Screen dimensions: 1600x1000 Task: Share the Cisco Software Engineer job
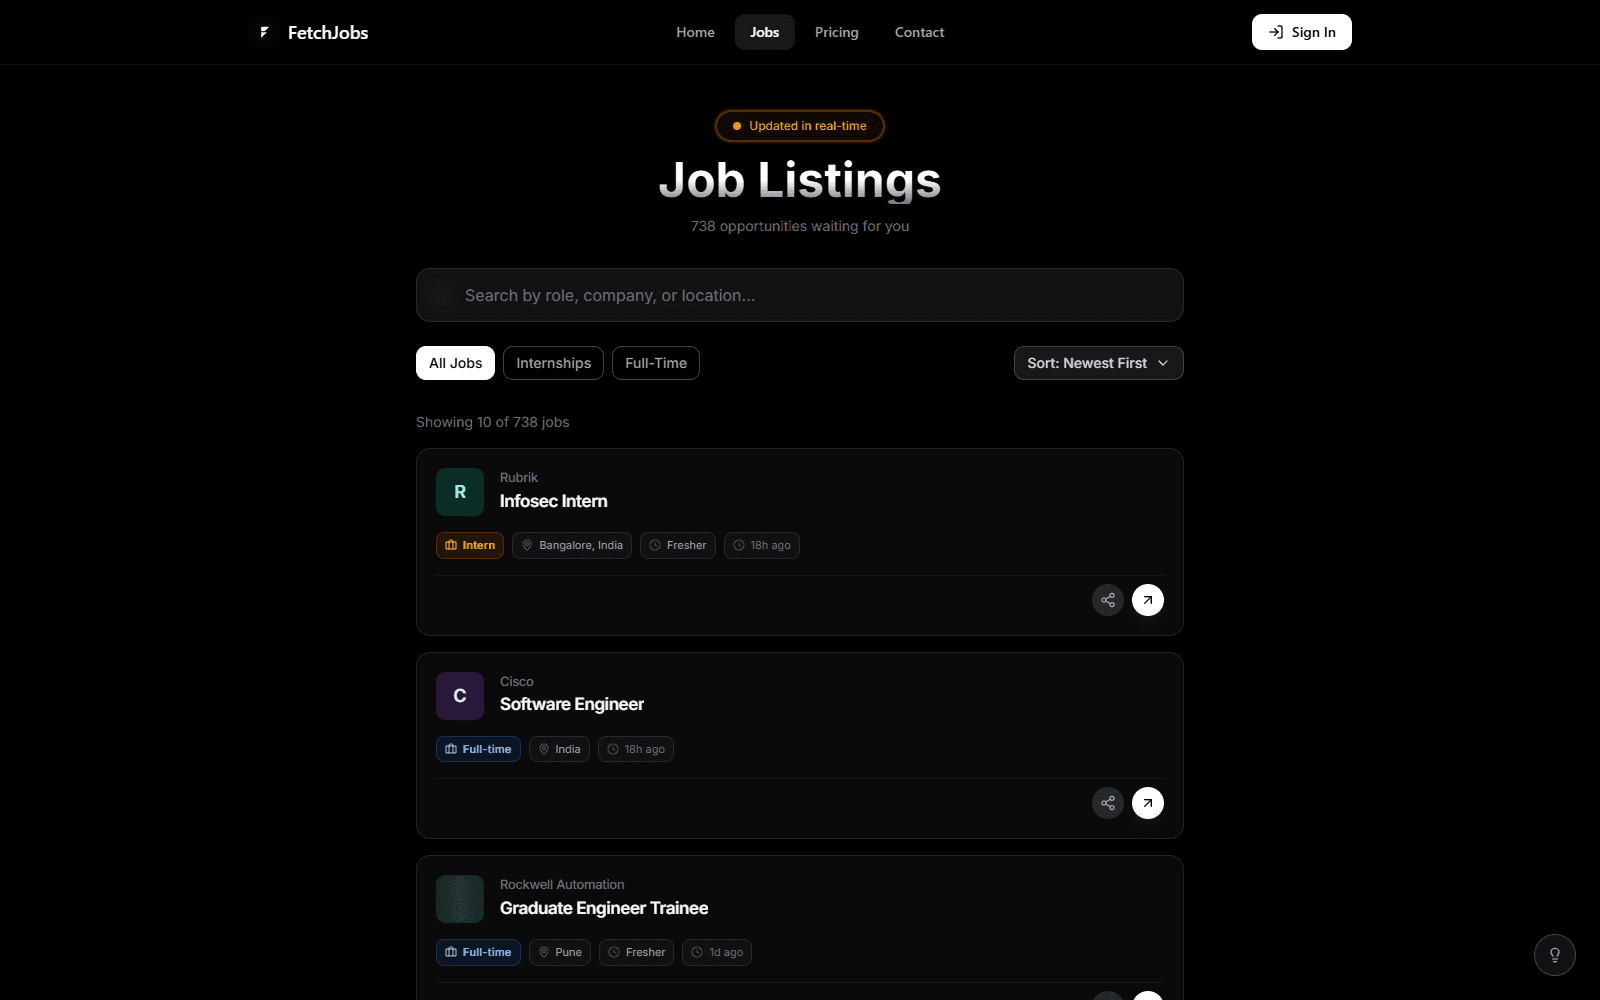(1108, 803)
